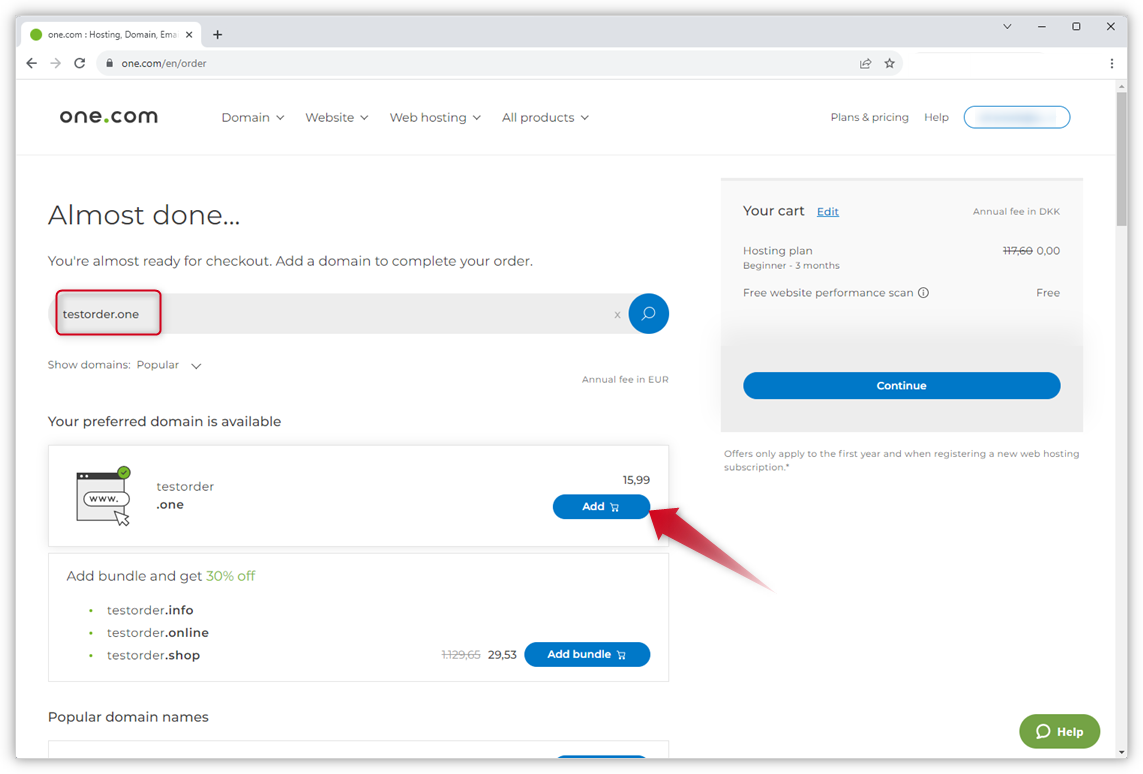Expand the Show domains Popular dropdown
The image size is (1143, 774).
[196, 366]
